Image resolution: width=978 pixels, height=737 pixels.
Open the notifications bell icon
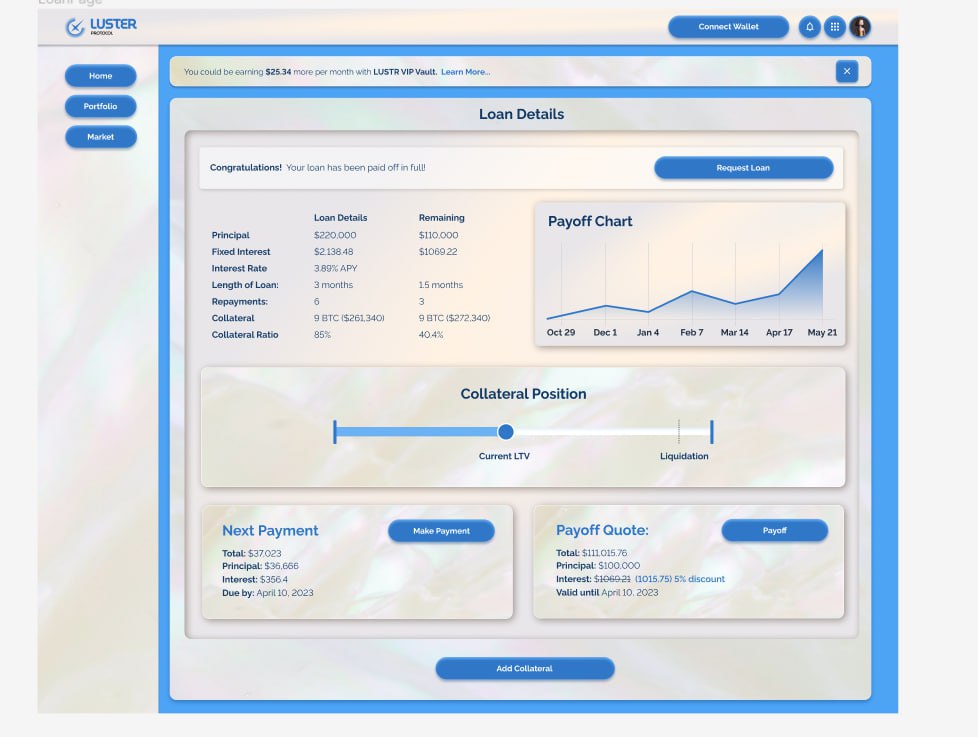[810, 27]
